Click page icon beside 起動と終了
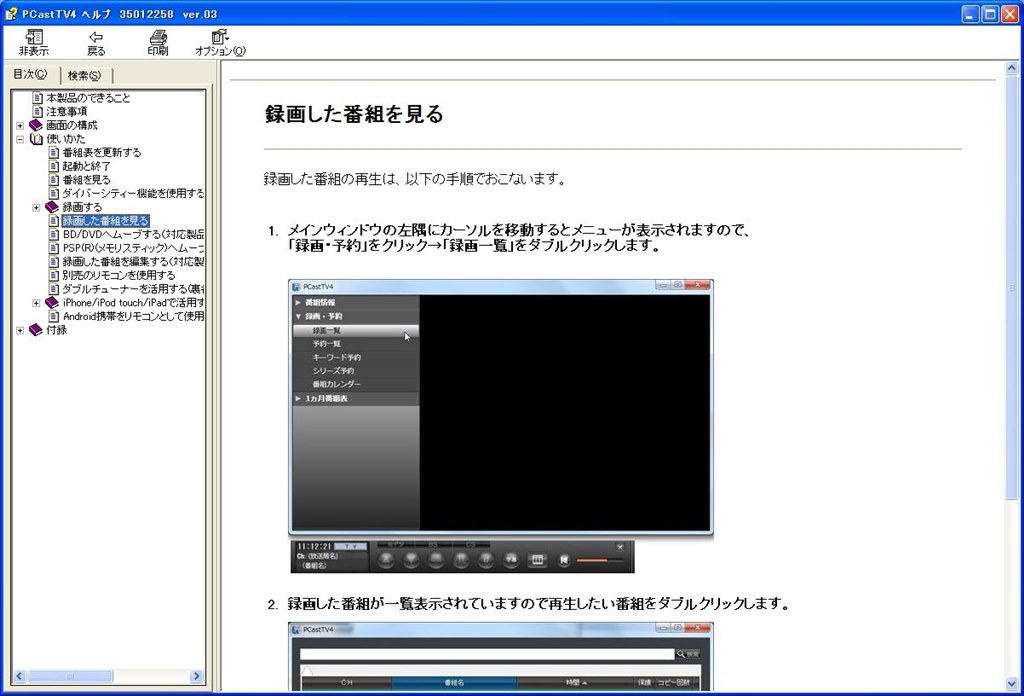 tap(54, 166)
